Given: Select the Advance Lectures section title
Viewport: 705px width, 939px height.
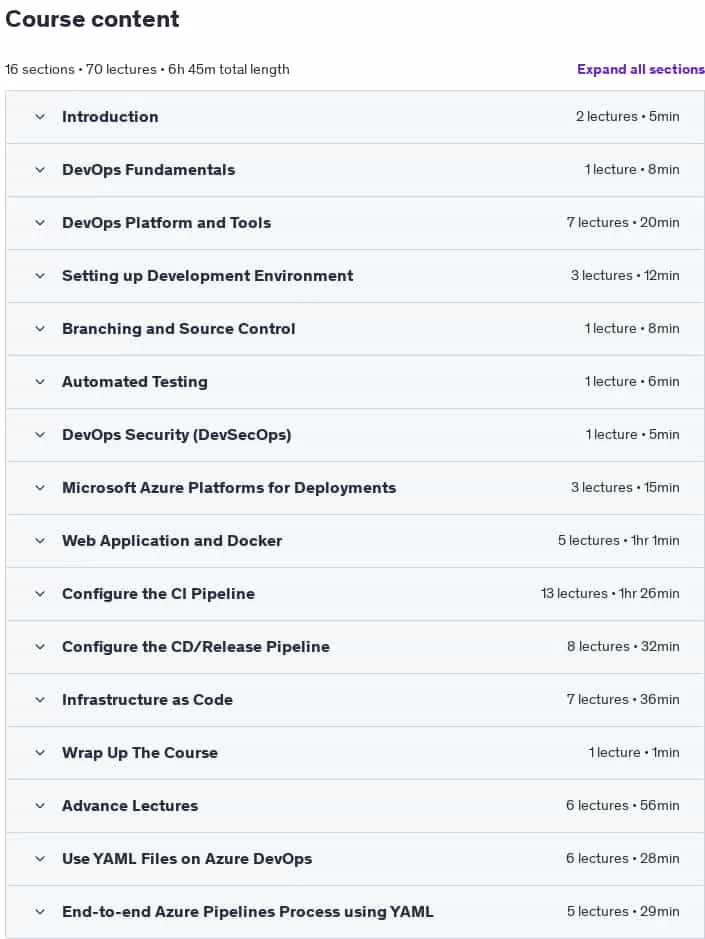Looking at the screenshot, I should coord(130,806).
